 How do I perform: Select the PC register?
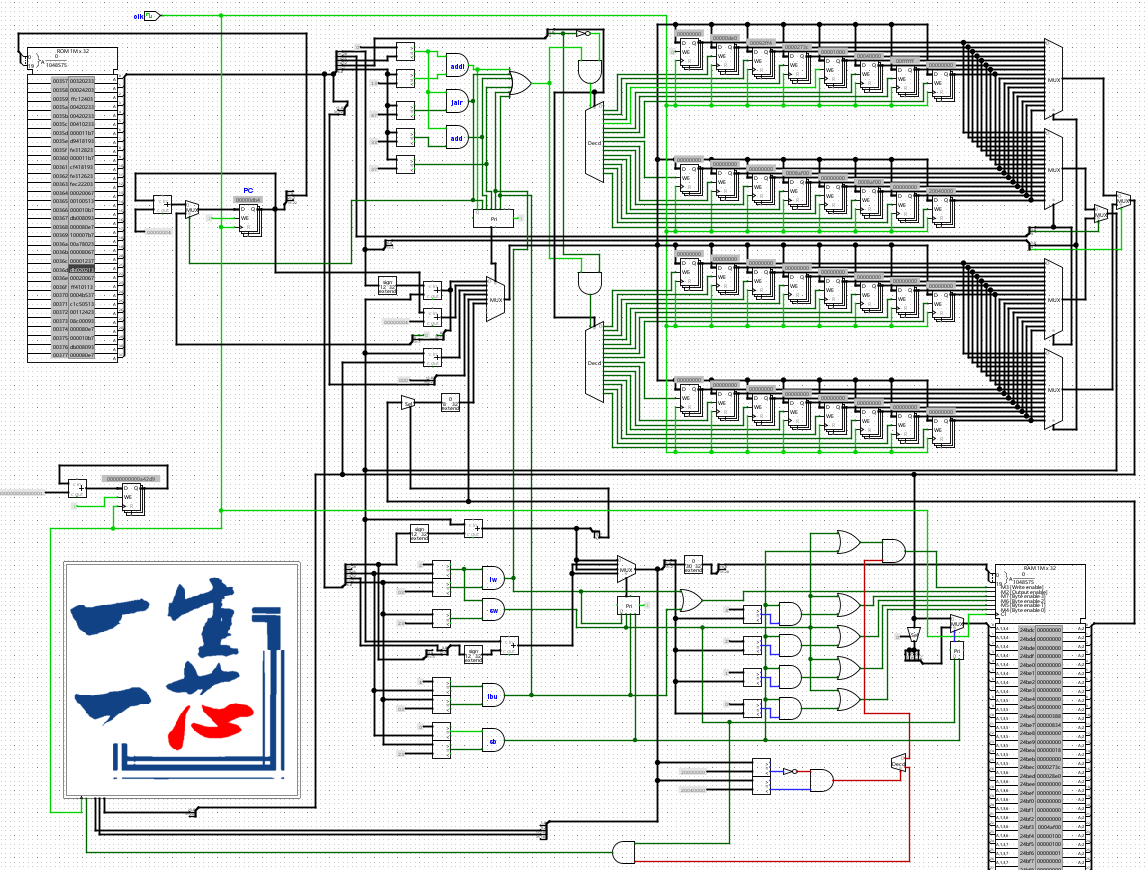coord(249,220)
